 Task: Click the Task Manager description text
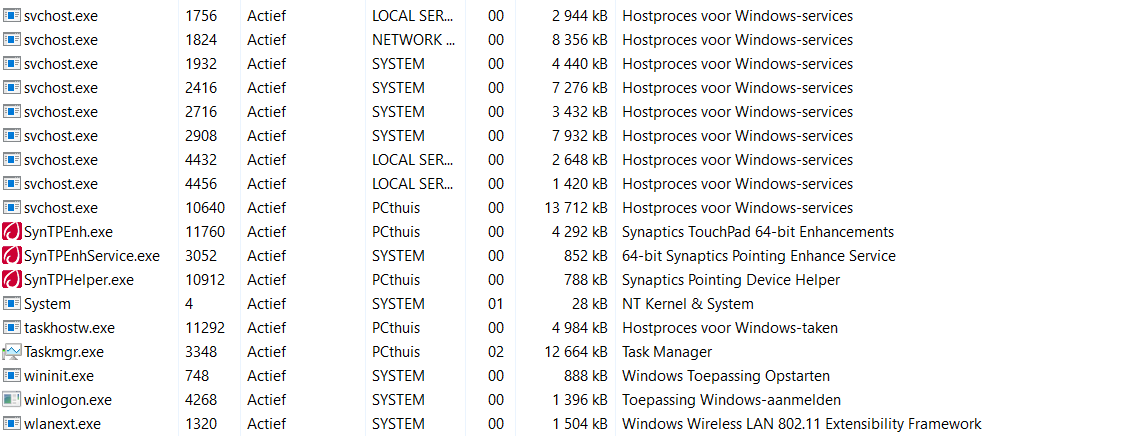[x=667, y=352]
